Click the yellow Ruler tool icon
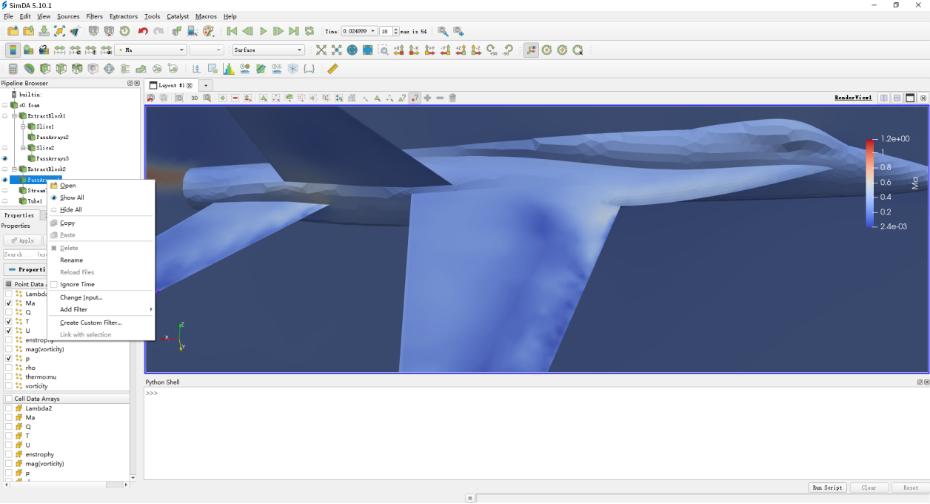The image size is (930, 504). tap(332, 69)
